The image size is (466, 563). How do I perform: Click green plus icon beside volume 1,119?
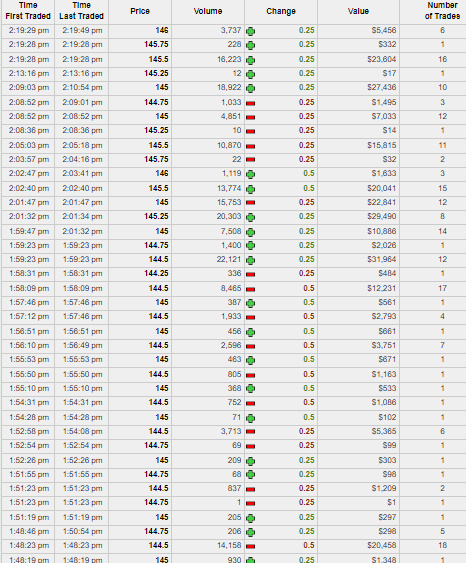(251, 175)
